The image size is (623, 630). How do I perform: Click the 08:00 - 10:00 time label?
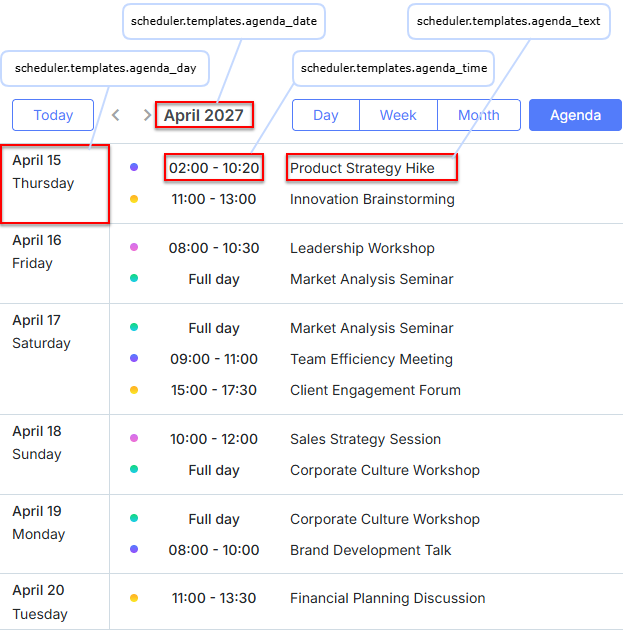214,550
